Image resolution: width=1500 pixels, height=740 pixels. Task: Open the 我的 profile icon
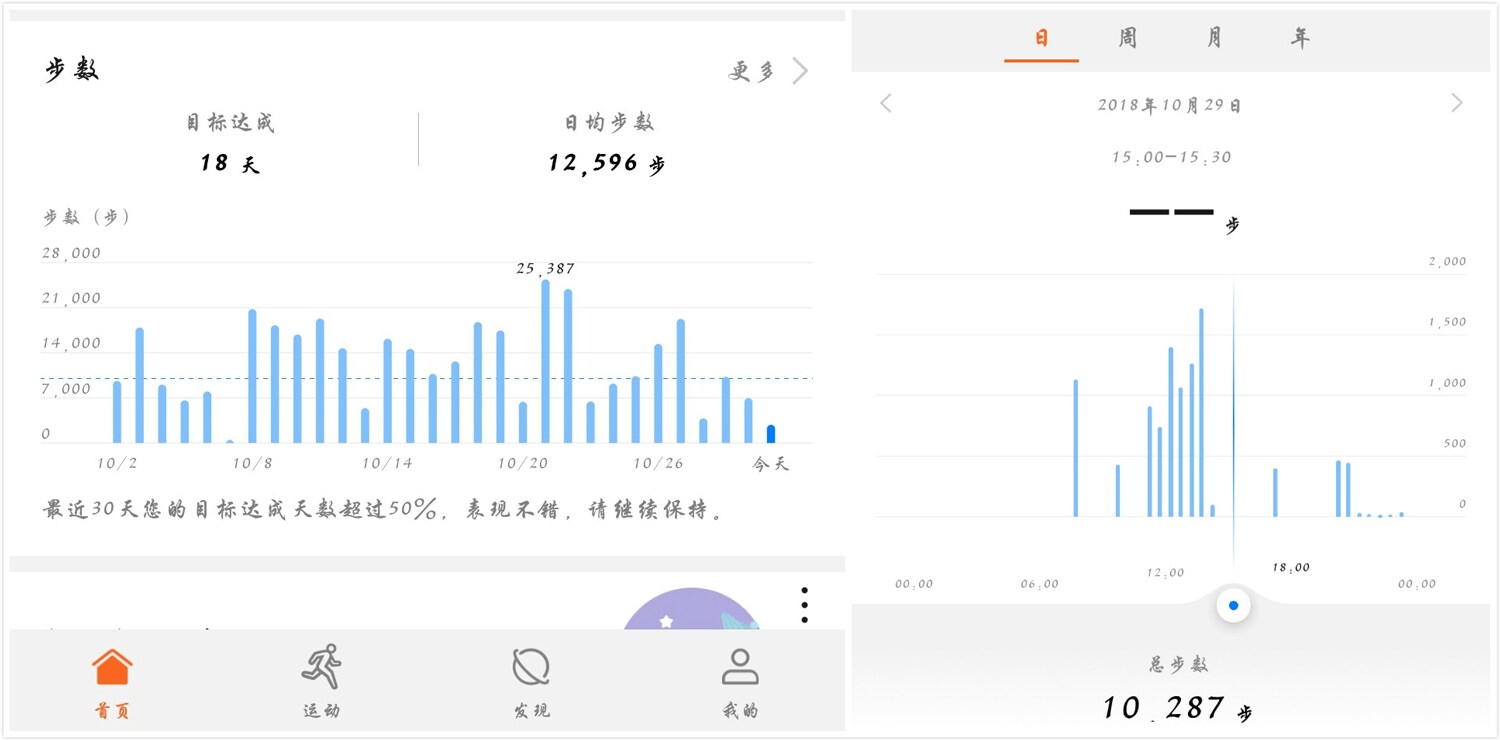(740, 668)
